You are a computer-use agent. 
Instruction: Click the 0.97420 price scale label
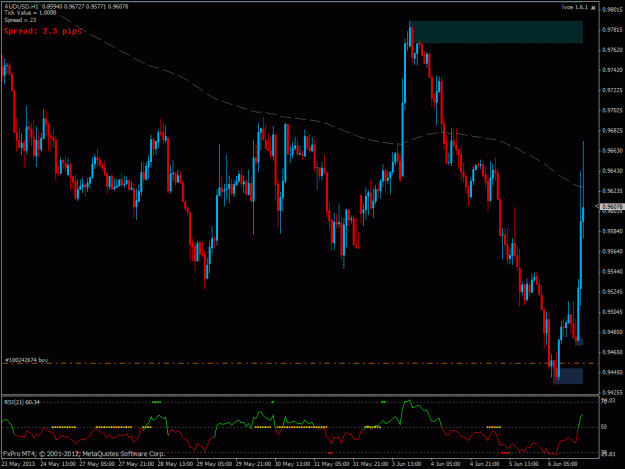point(613,70)
